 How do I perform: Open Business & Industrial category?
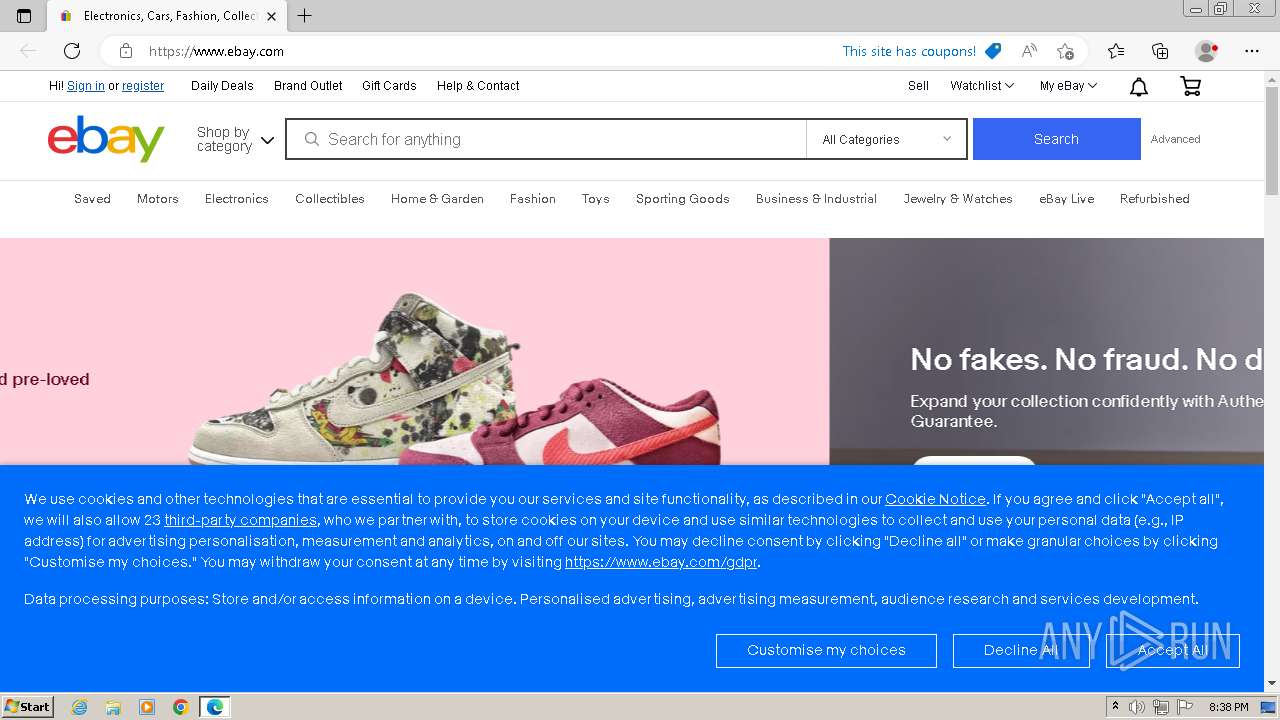816,199
